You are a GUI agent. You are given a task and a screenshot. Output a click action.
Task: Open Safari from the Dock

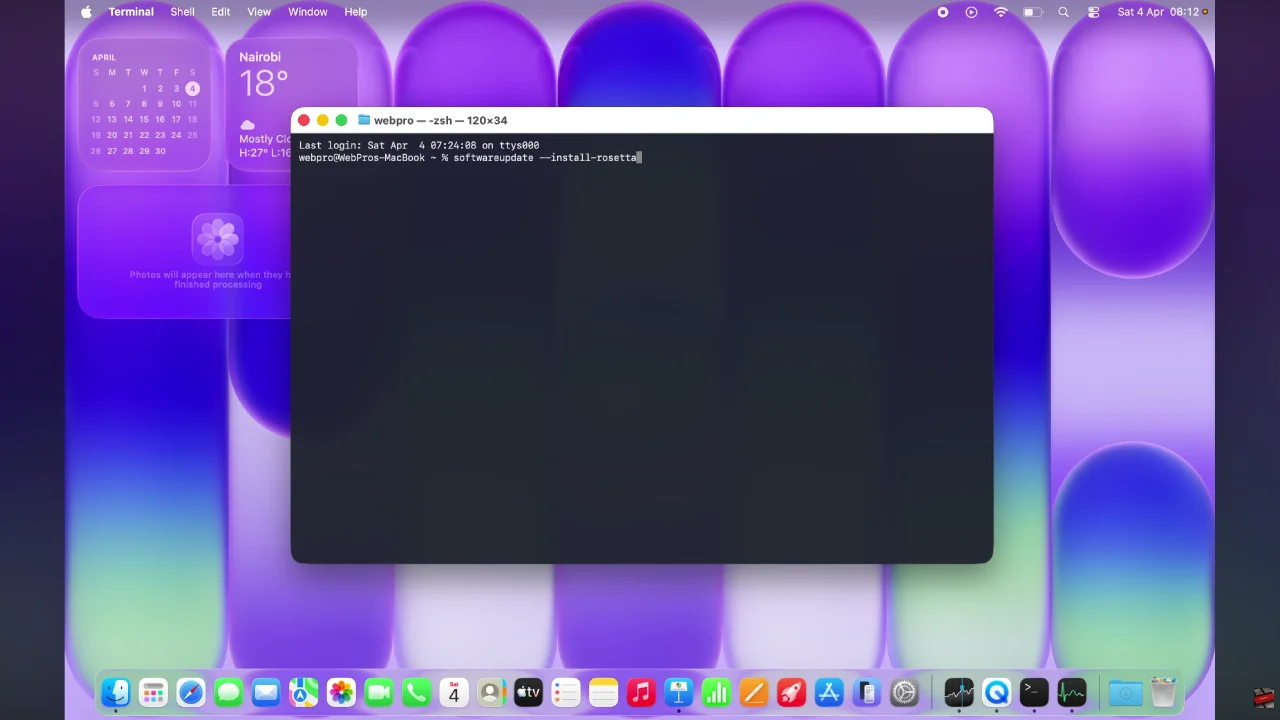pos(190,691)
